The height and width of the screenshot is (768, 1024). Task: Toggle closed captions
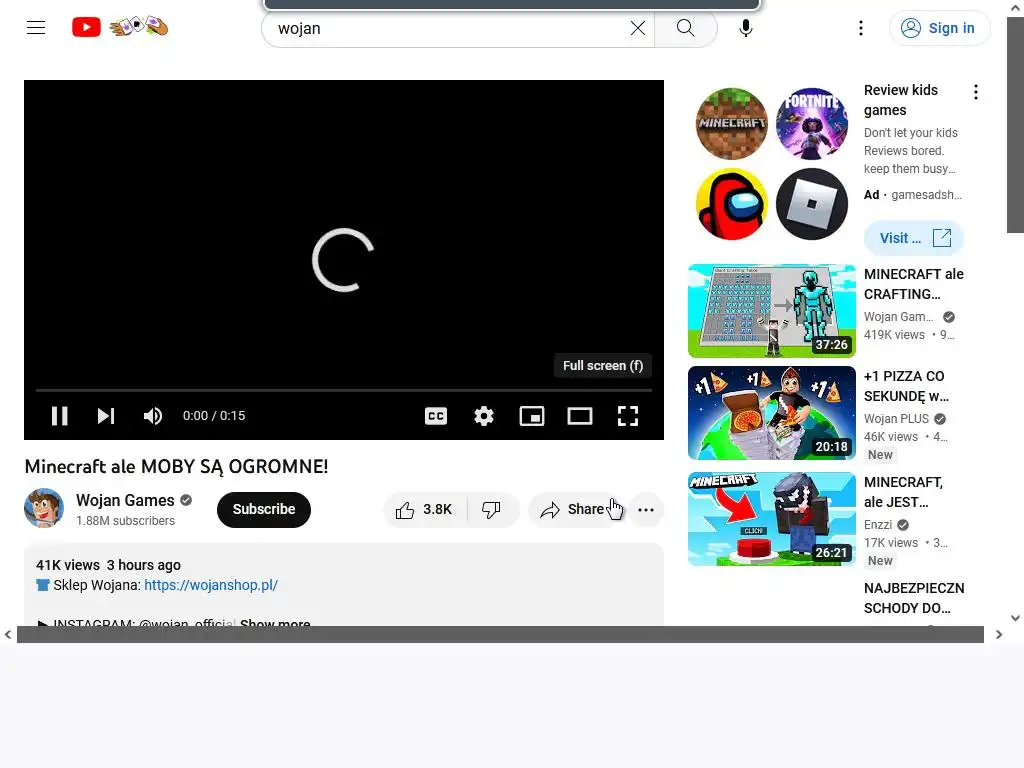436,416
